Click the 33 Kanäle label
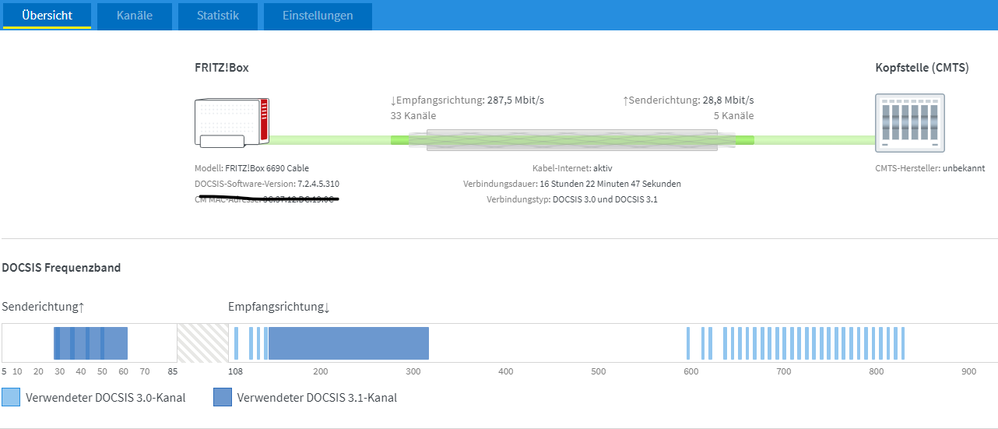Image resolution: width=998 pixels, height=429 pixels. (x=413, y=116)
